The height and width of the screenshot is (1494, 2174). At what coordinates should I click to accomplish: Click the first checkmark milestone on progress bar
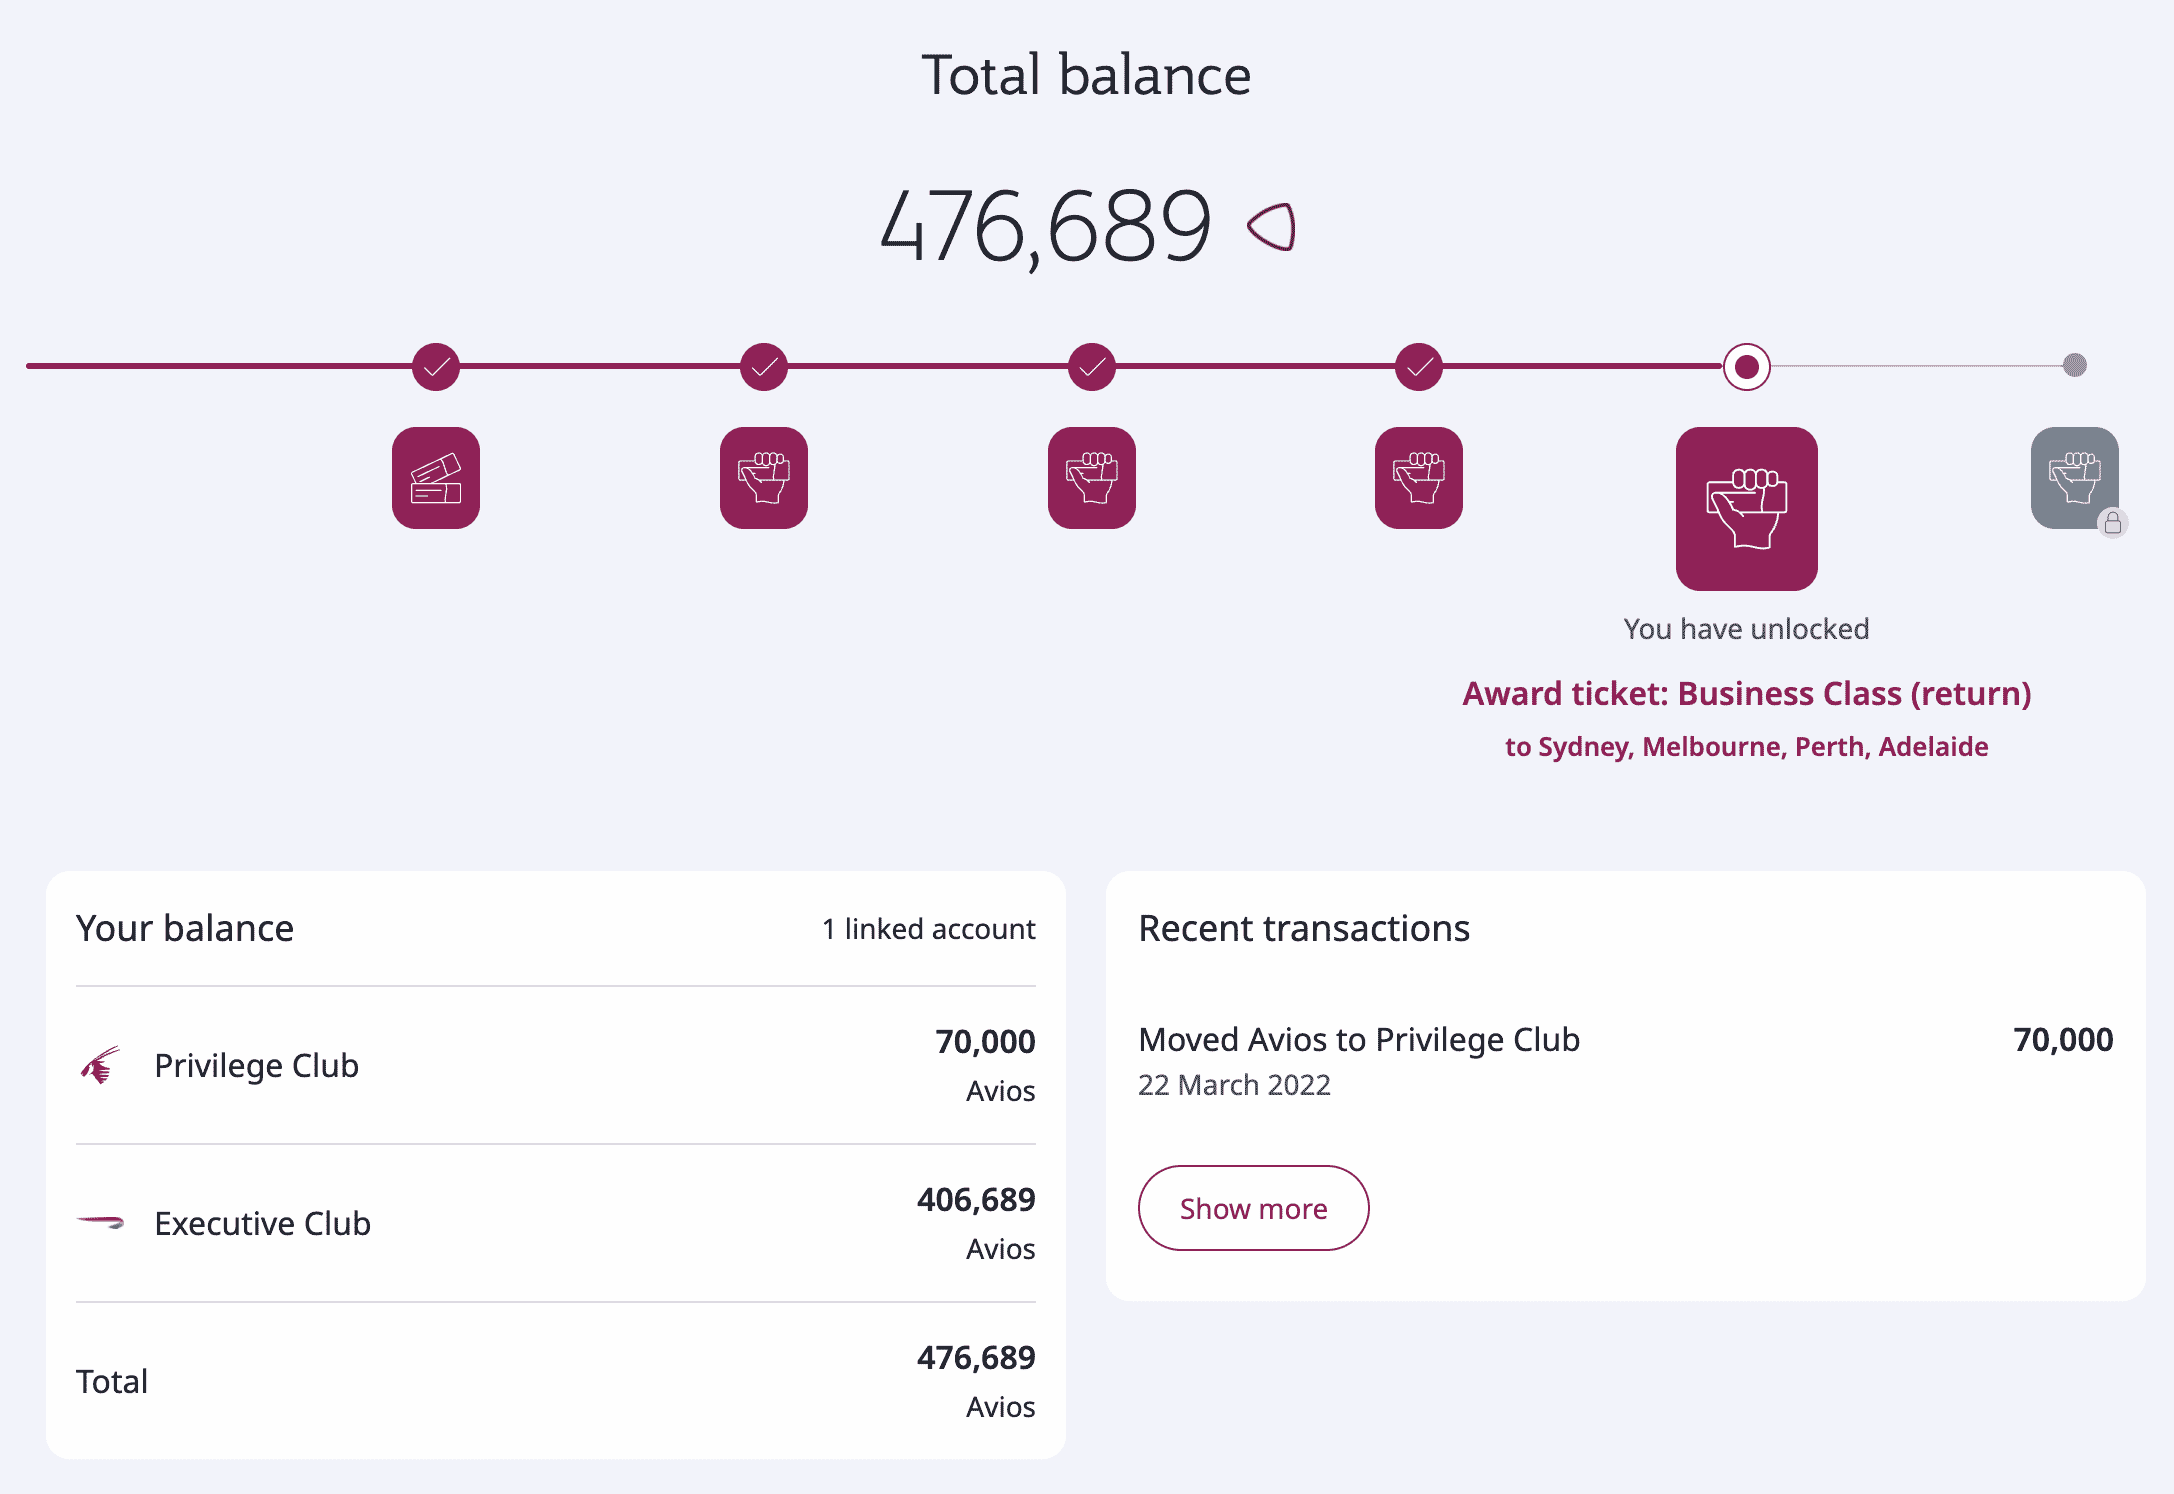click(x=436, y=366)
